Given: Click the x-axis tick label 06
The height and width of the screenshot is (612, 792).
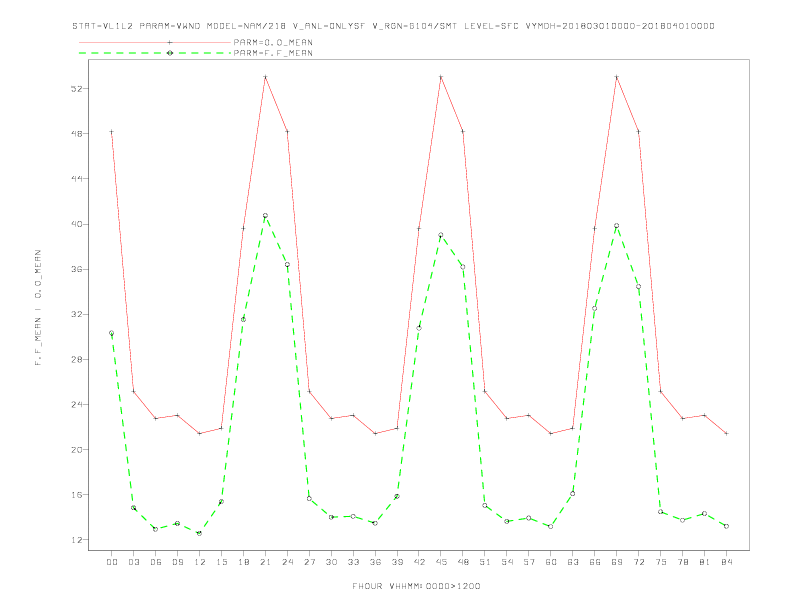Looking at the screenshot, I should (156, 562).
